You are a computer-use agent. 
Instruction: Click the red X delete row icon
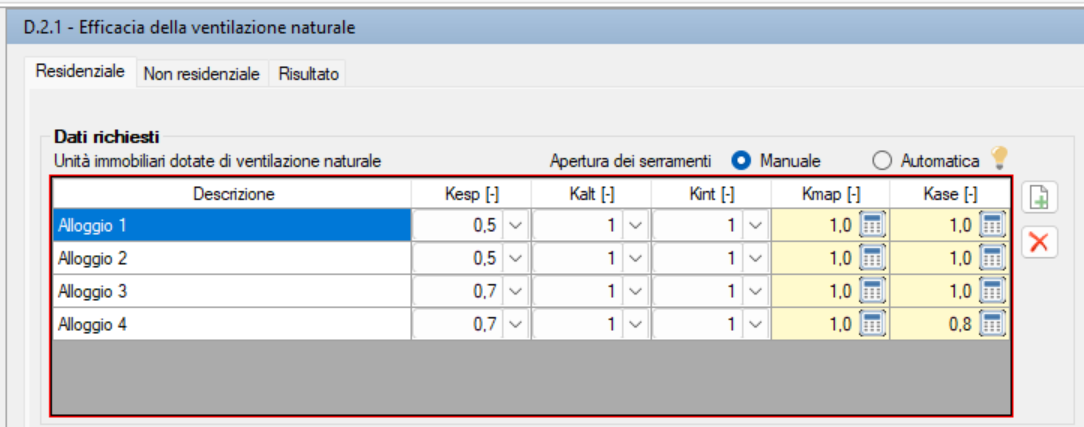coord(1039,241)
